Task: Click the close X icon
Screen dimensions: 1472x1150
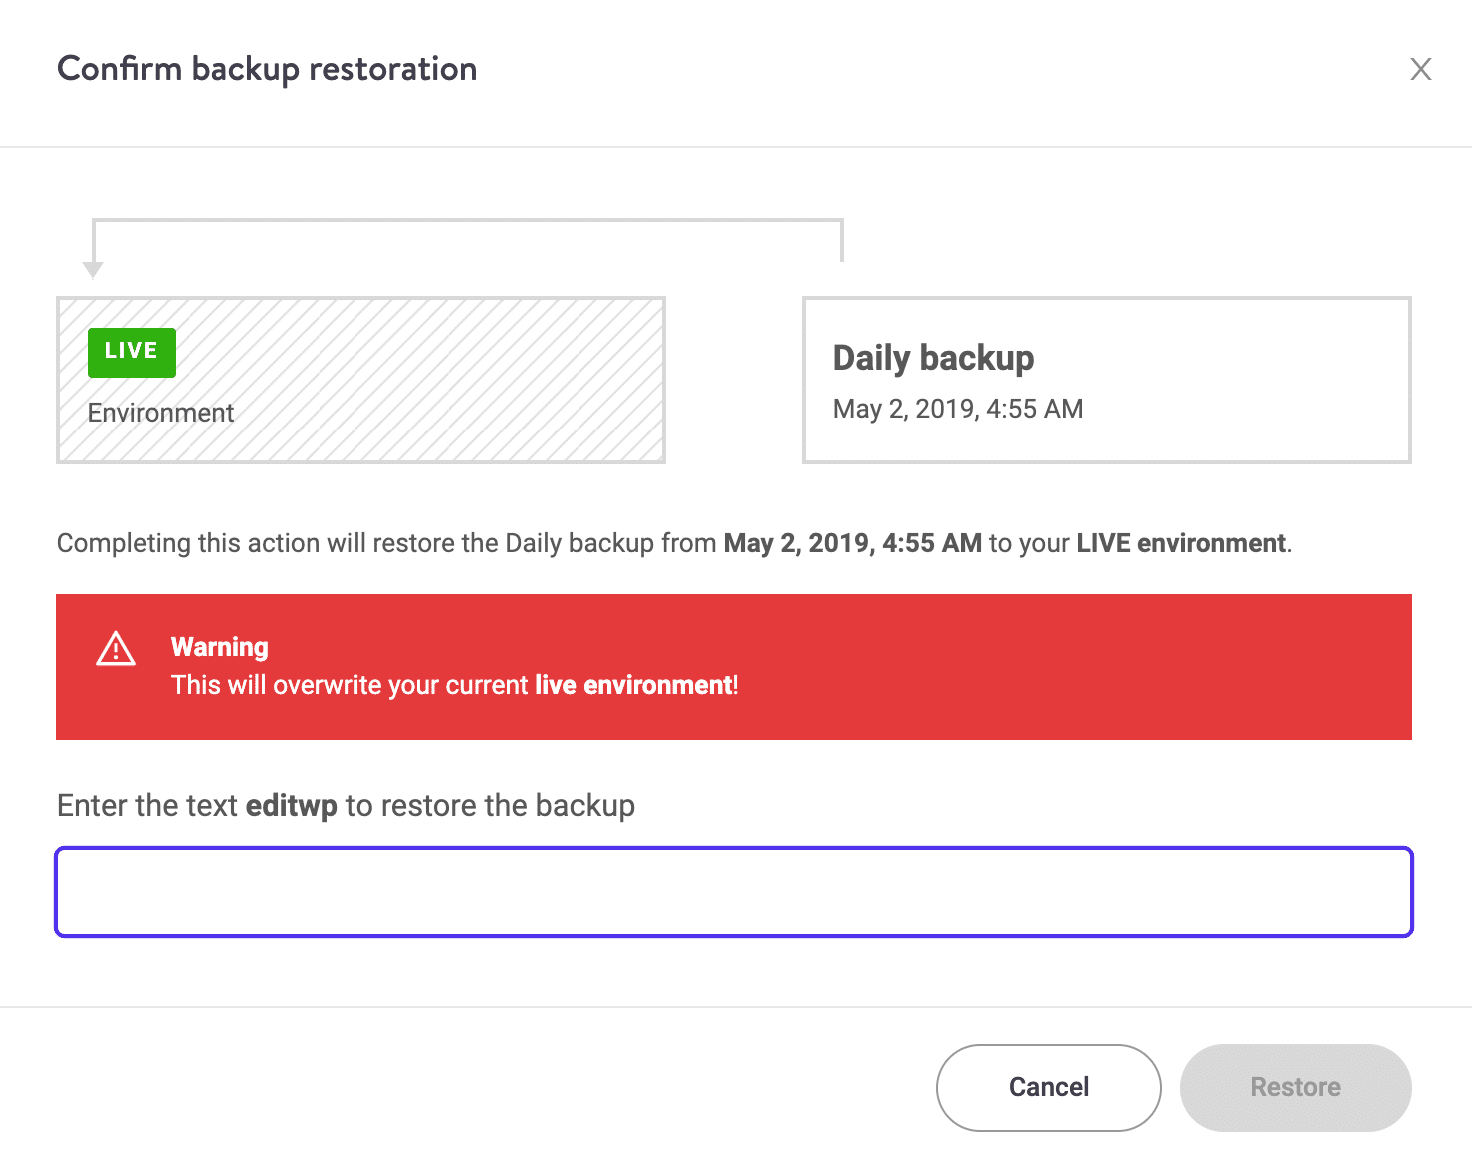Action: tap(1421, 69)
